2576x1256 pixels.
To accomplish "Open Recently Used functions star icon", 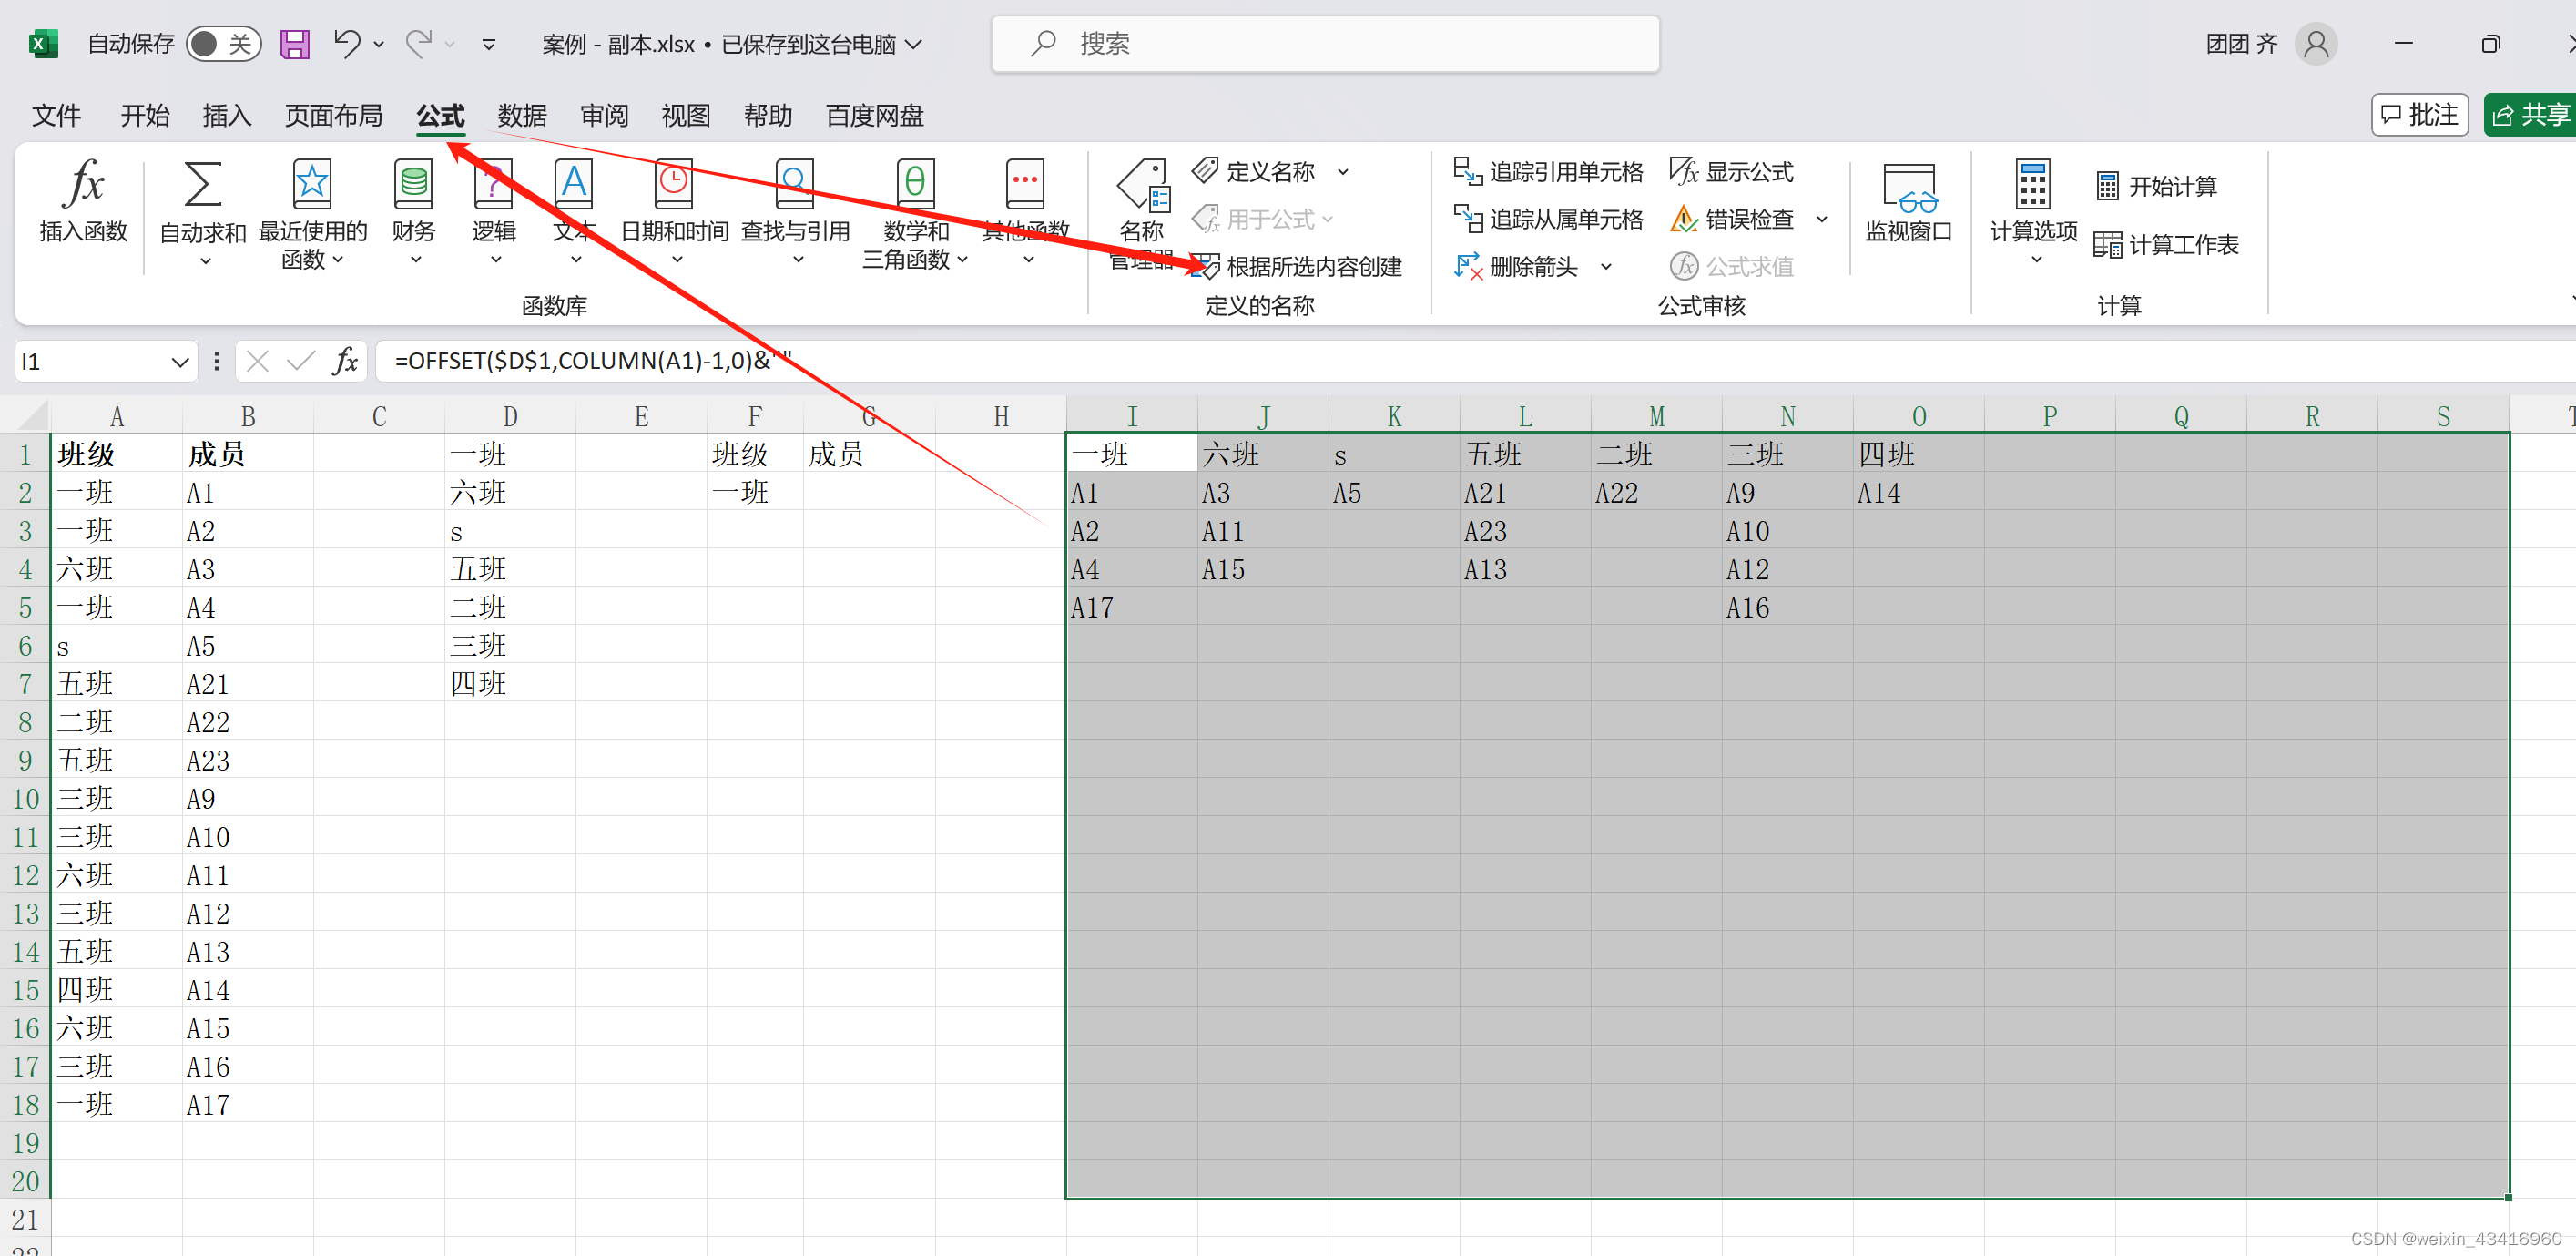I will [312, 186].
